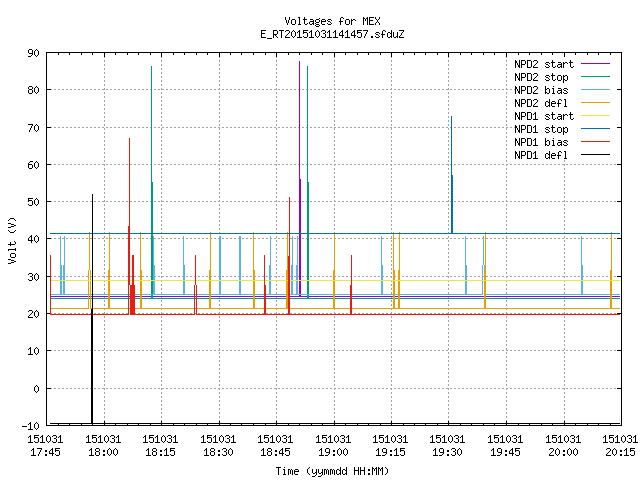This screenshot has height=480, width=640.
Task: Click the x-axis tick label 19:45
Action: pos(506,452)
